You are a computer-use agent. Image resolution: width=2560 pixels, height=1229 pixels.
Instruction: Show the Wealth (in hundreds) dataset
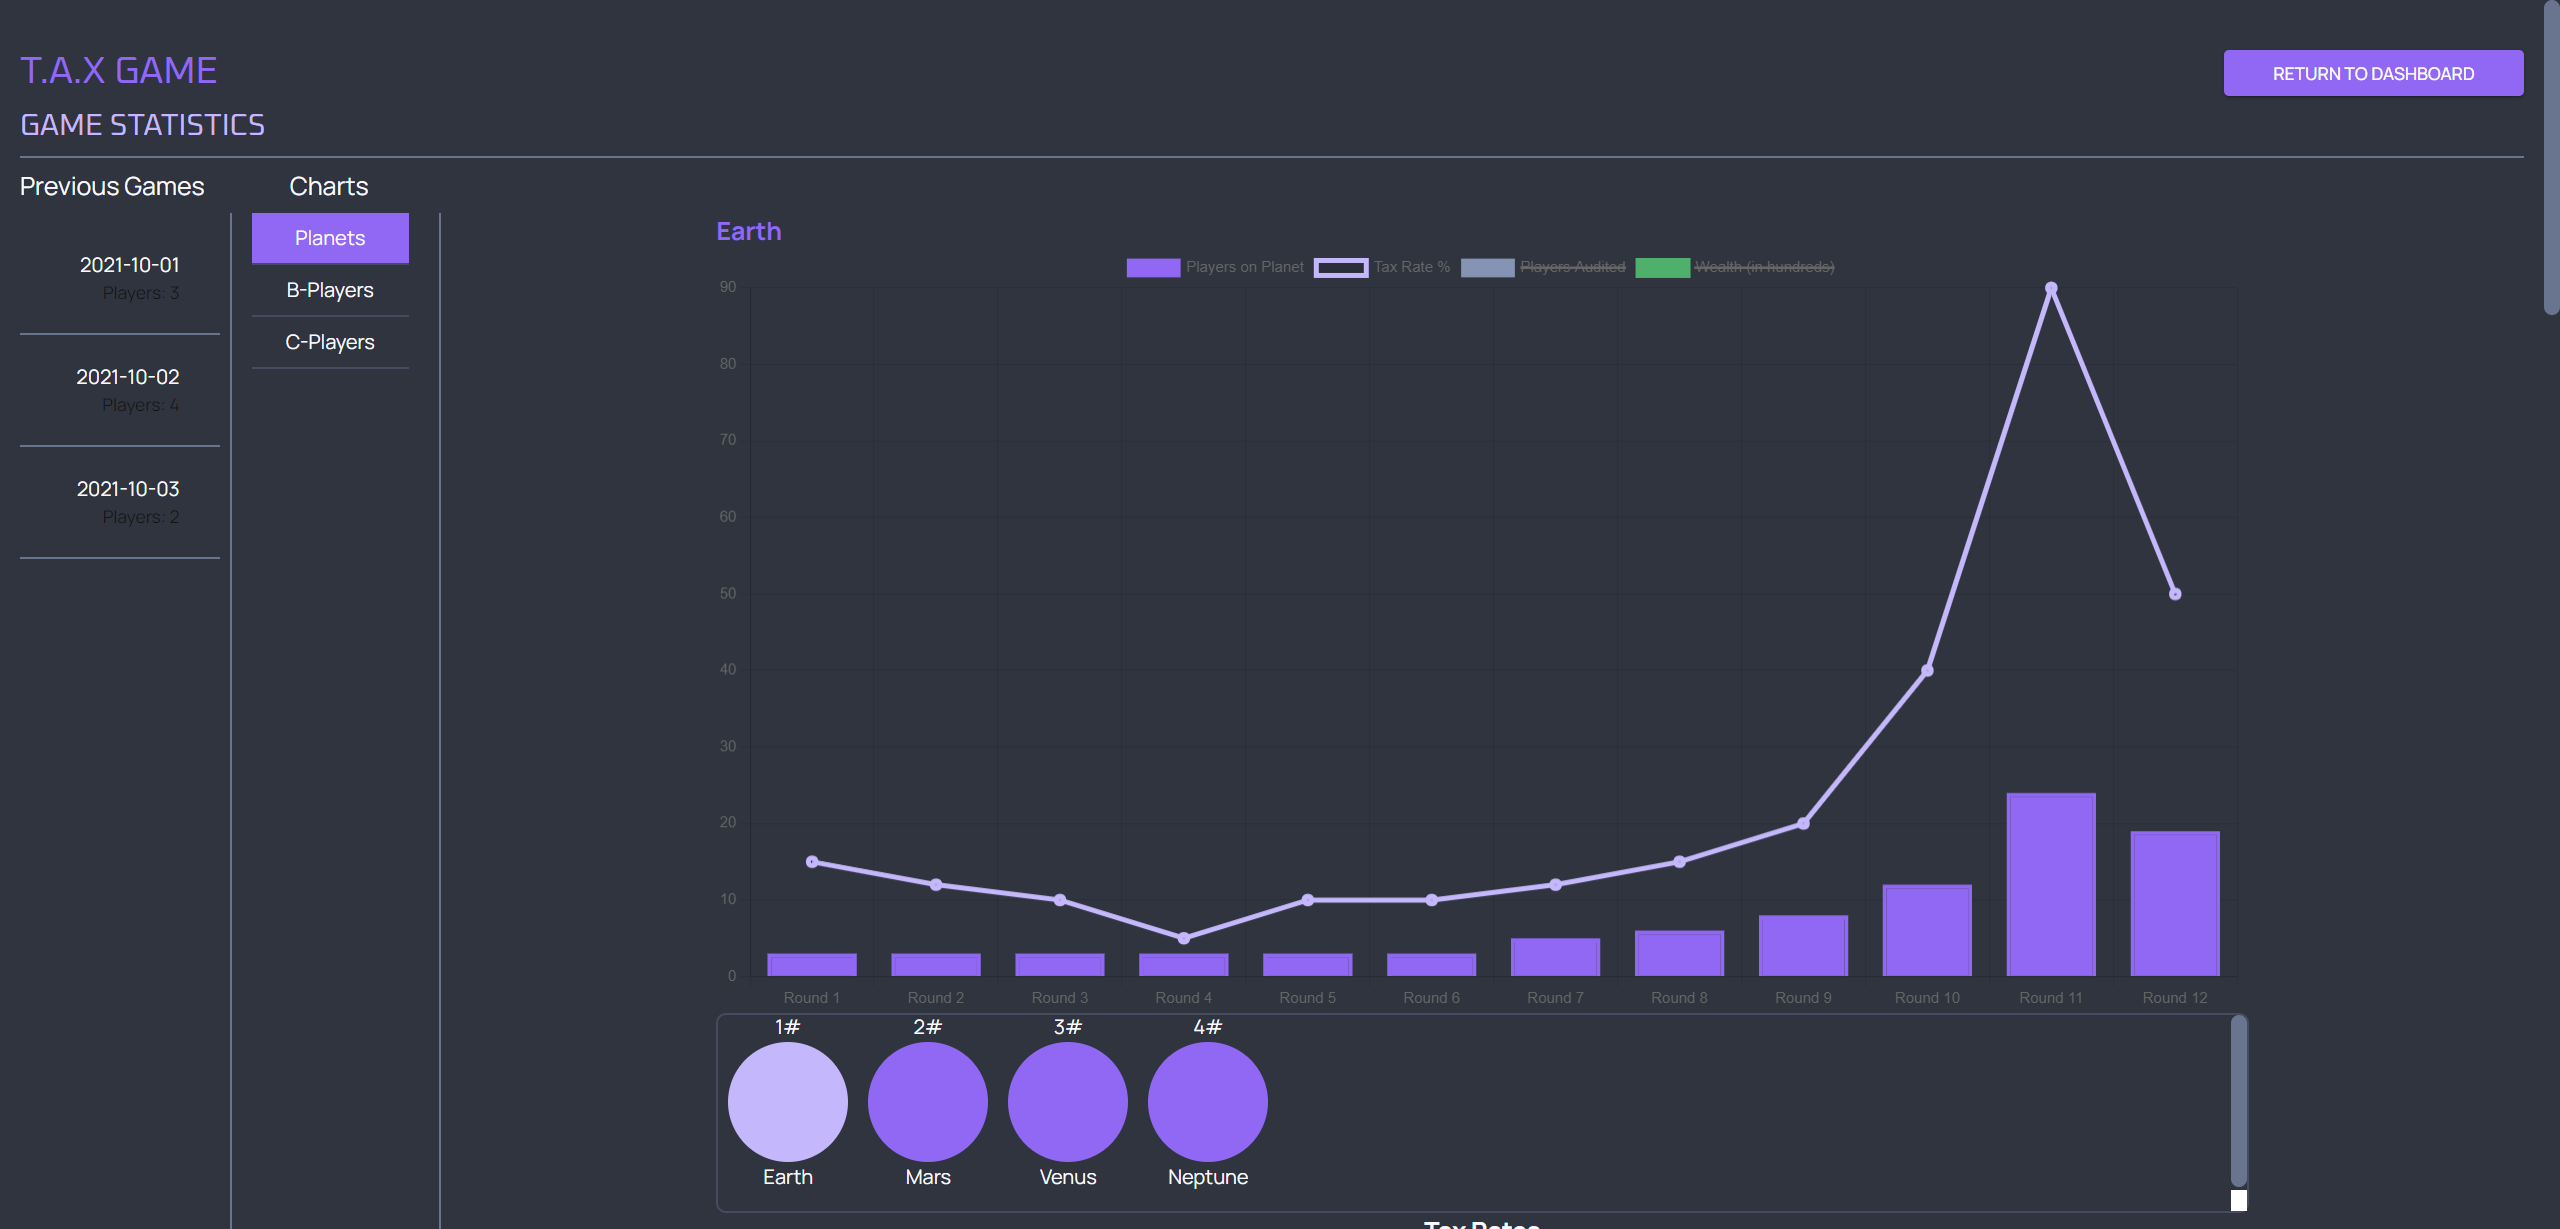[1735, 267]
